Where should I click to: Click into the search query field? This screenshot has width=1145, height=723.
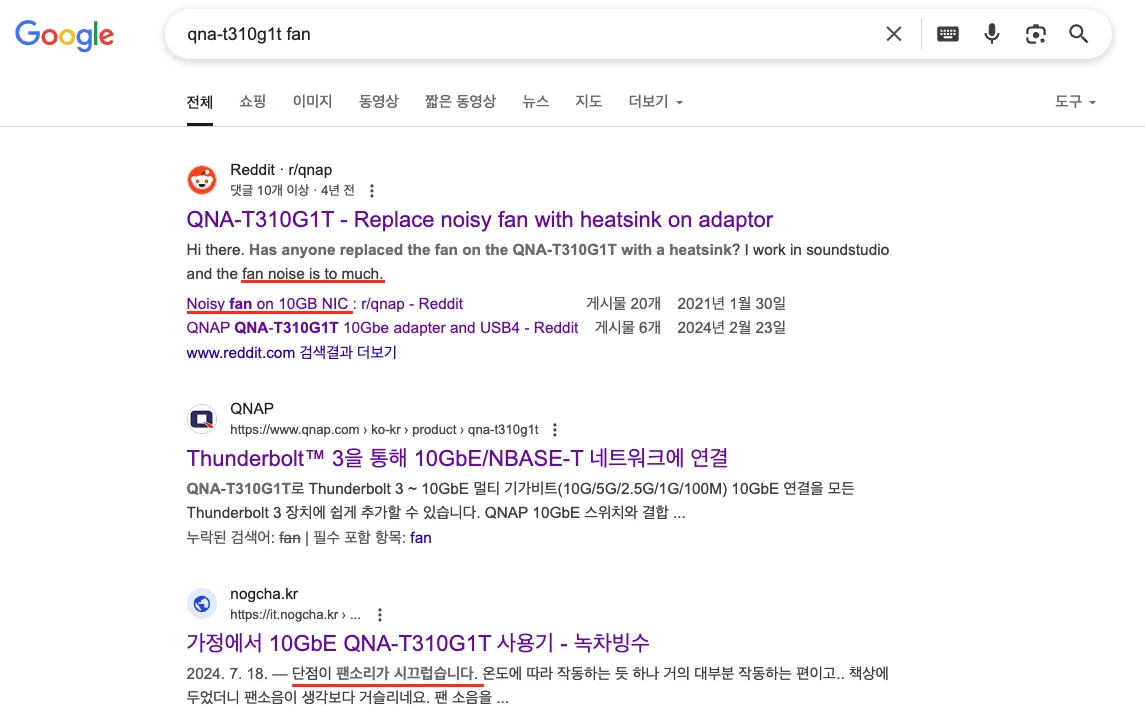(520, 34)
